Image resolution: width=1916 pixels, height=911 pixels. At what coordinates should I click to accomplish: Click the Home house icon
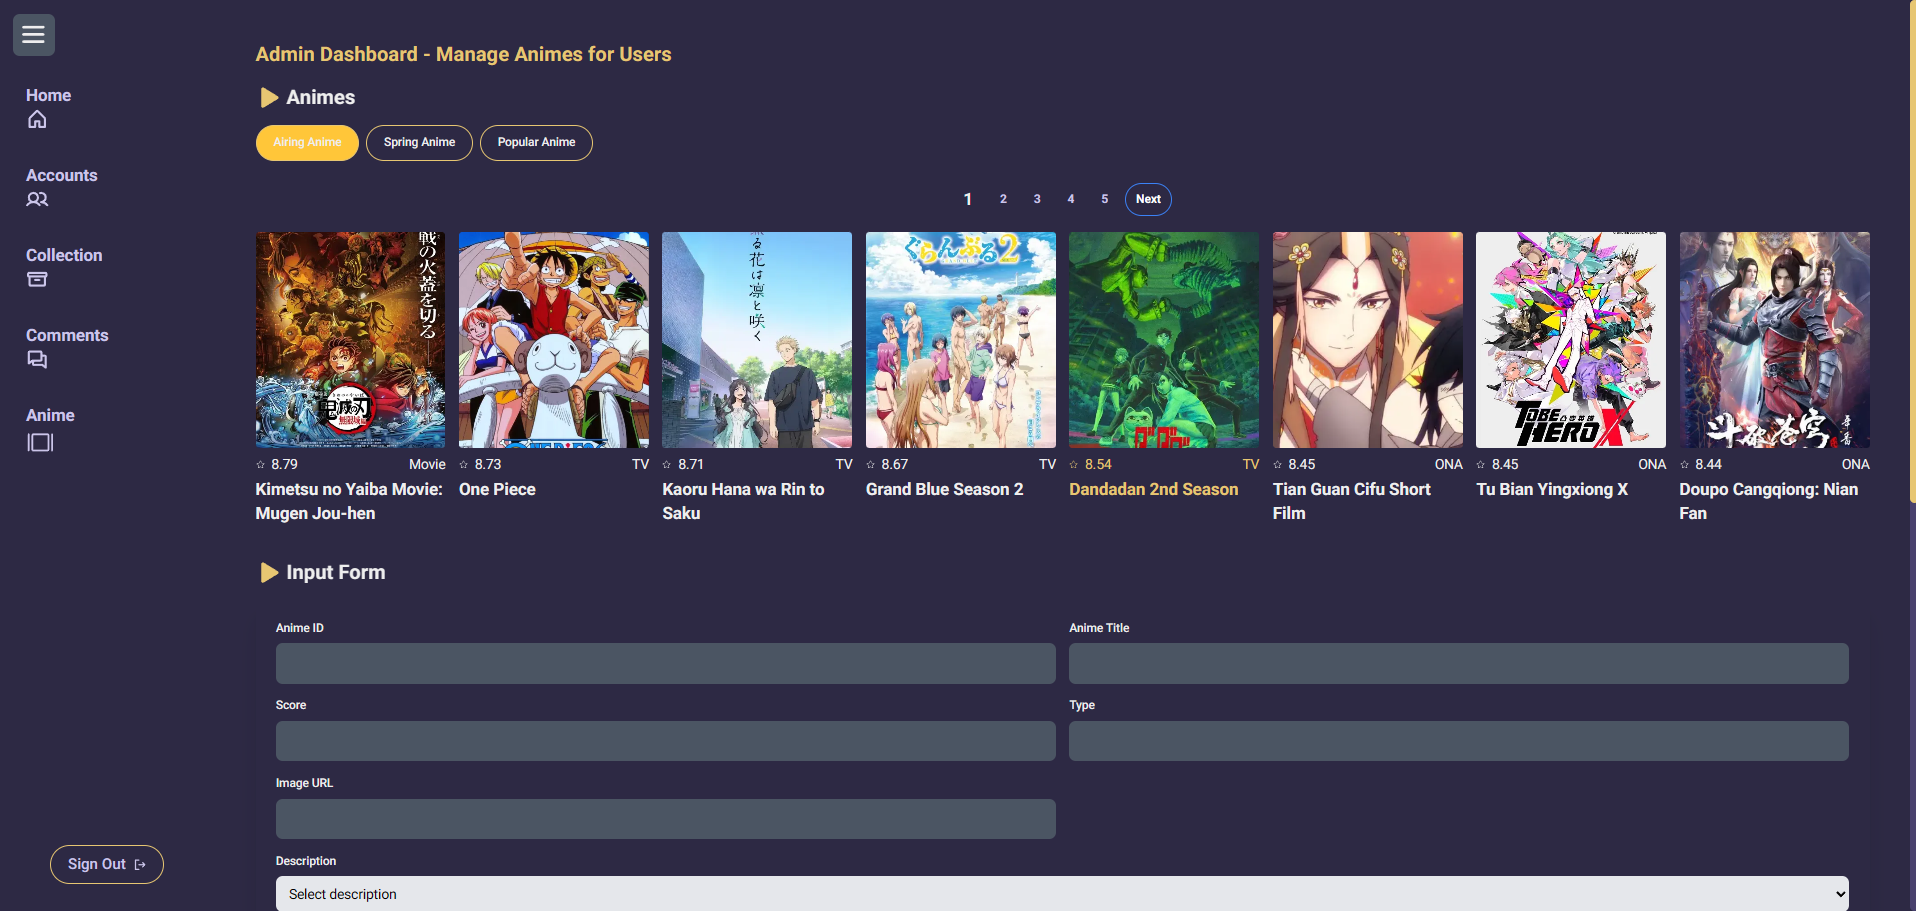tap(37, 120)
